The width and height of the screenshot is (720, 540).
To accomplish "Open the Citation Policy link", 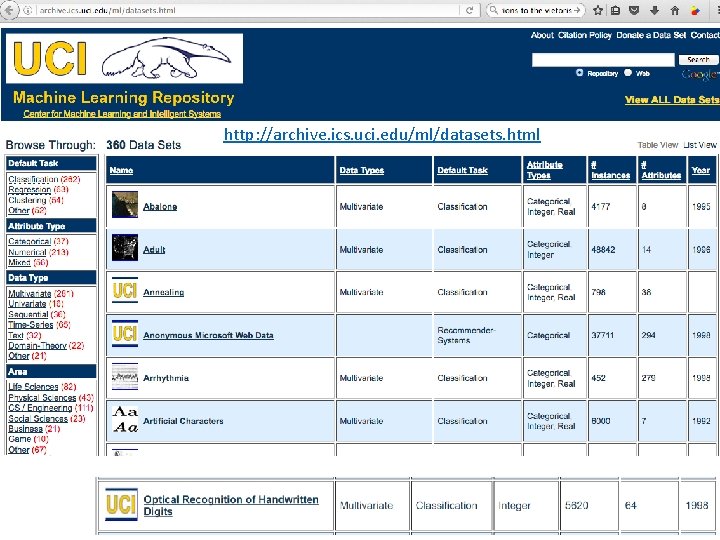I will pos(585,35).
